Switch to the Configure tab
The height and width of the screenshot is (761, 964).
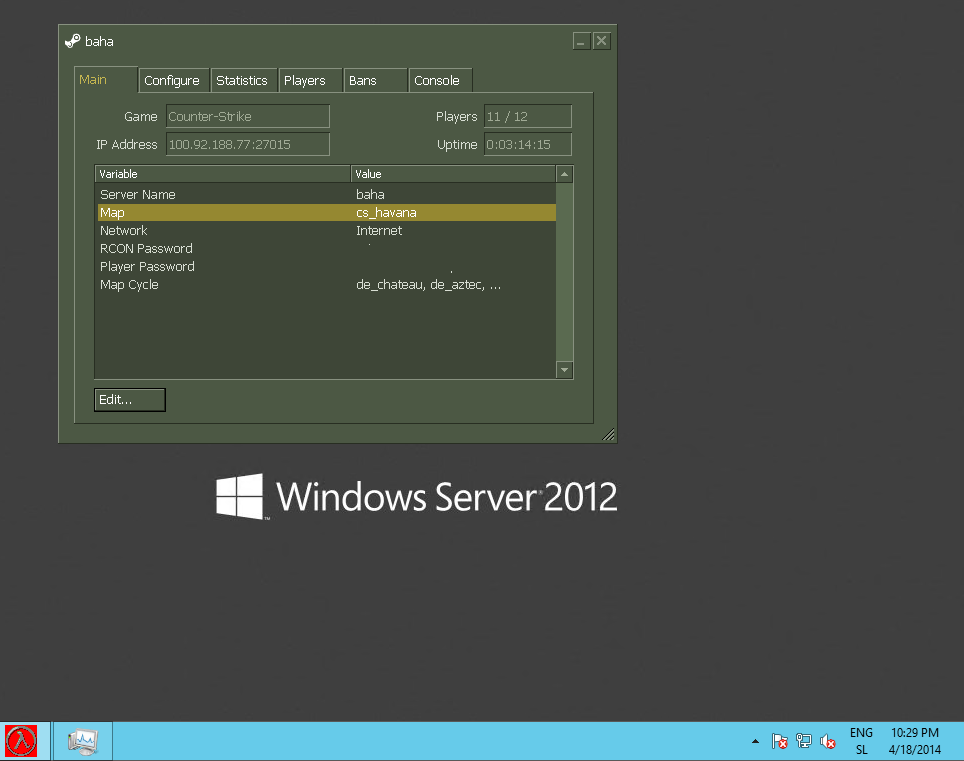pyautogui.click(x=174, y=81)
